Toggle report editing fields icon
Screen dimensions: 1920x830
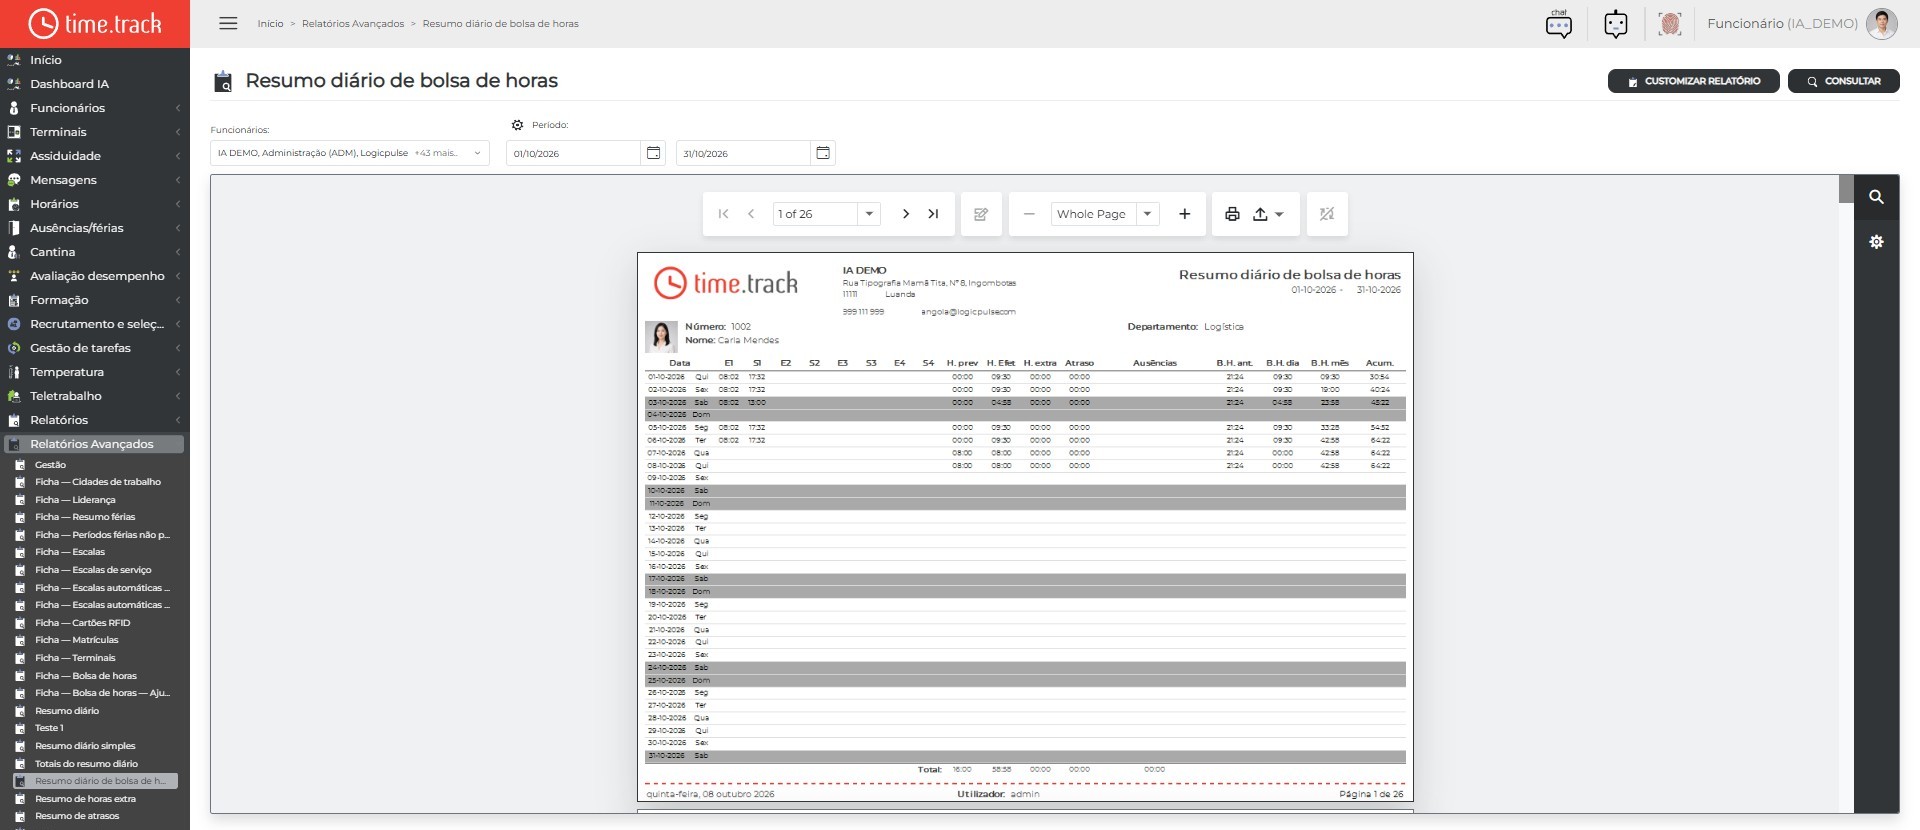[x=981, y=214]
